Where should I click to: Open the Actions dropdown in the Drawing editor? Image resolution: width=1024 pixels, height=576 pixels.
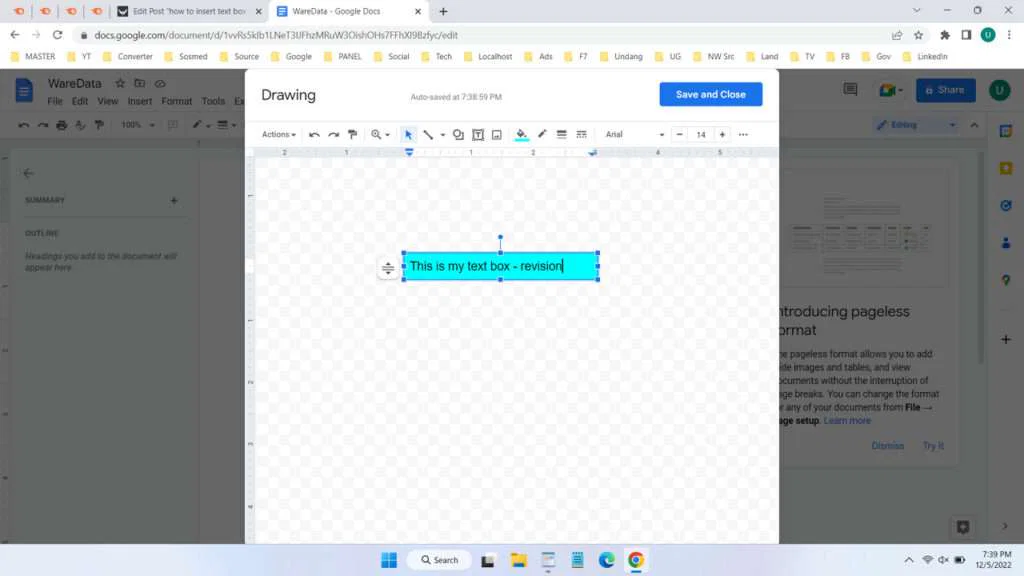[x=278, y=134]
